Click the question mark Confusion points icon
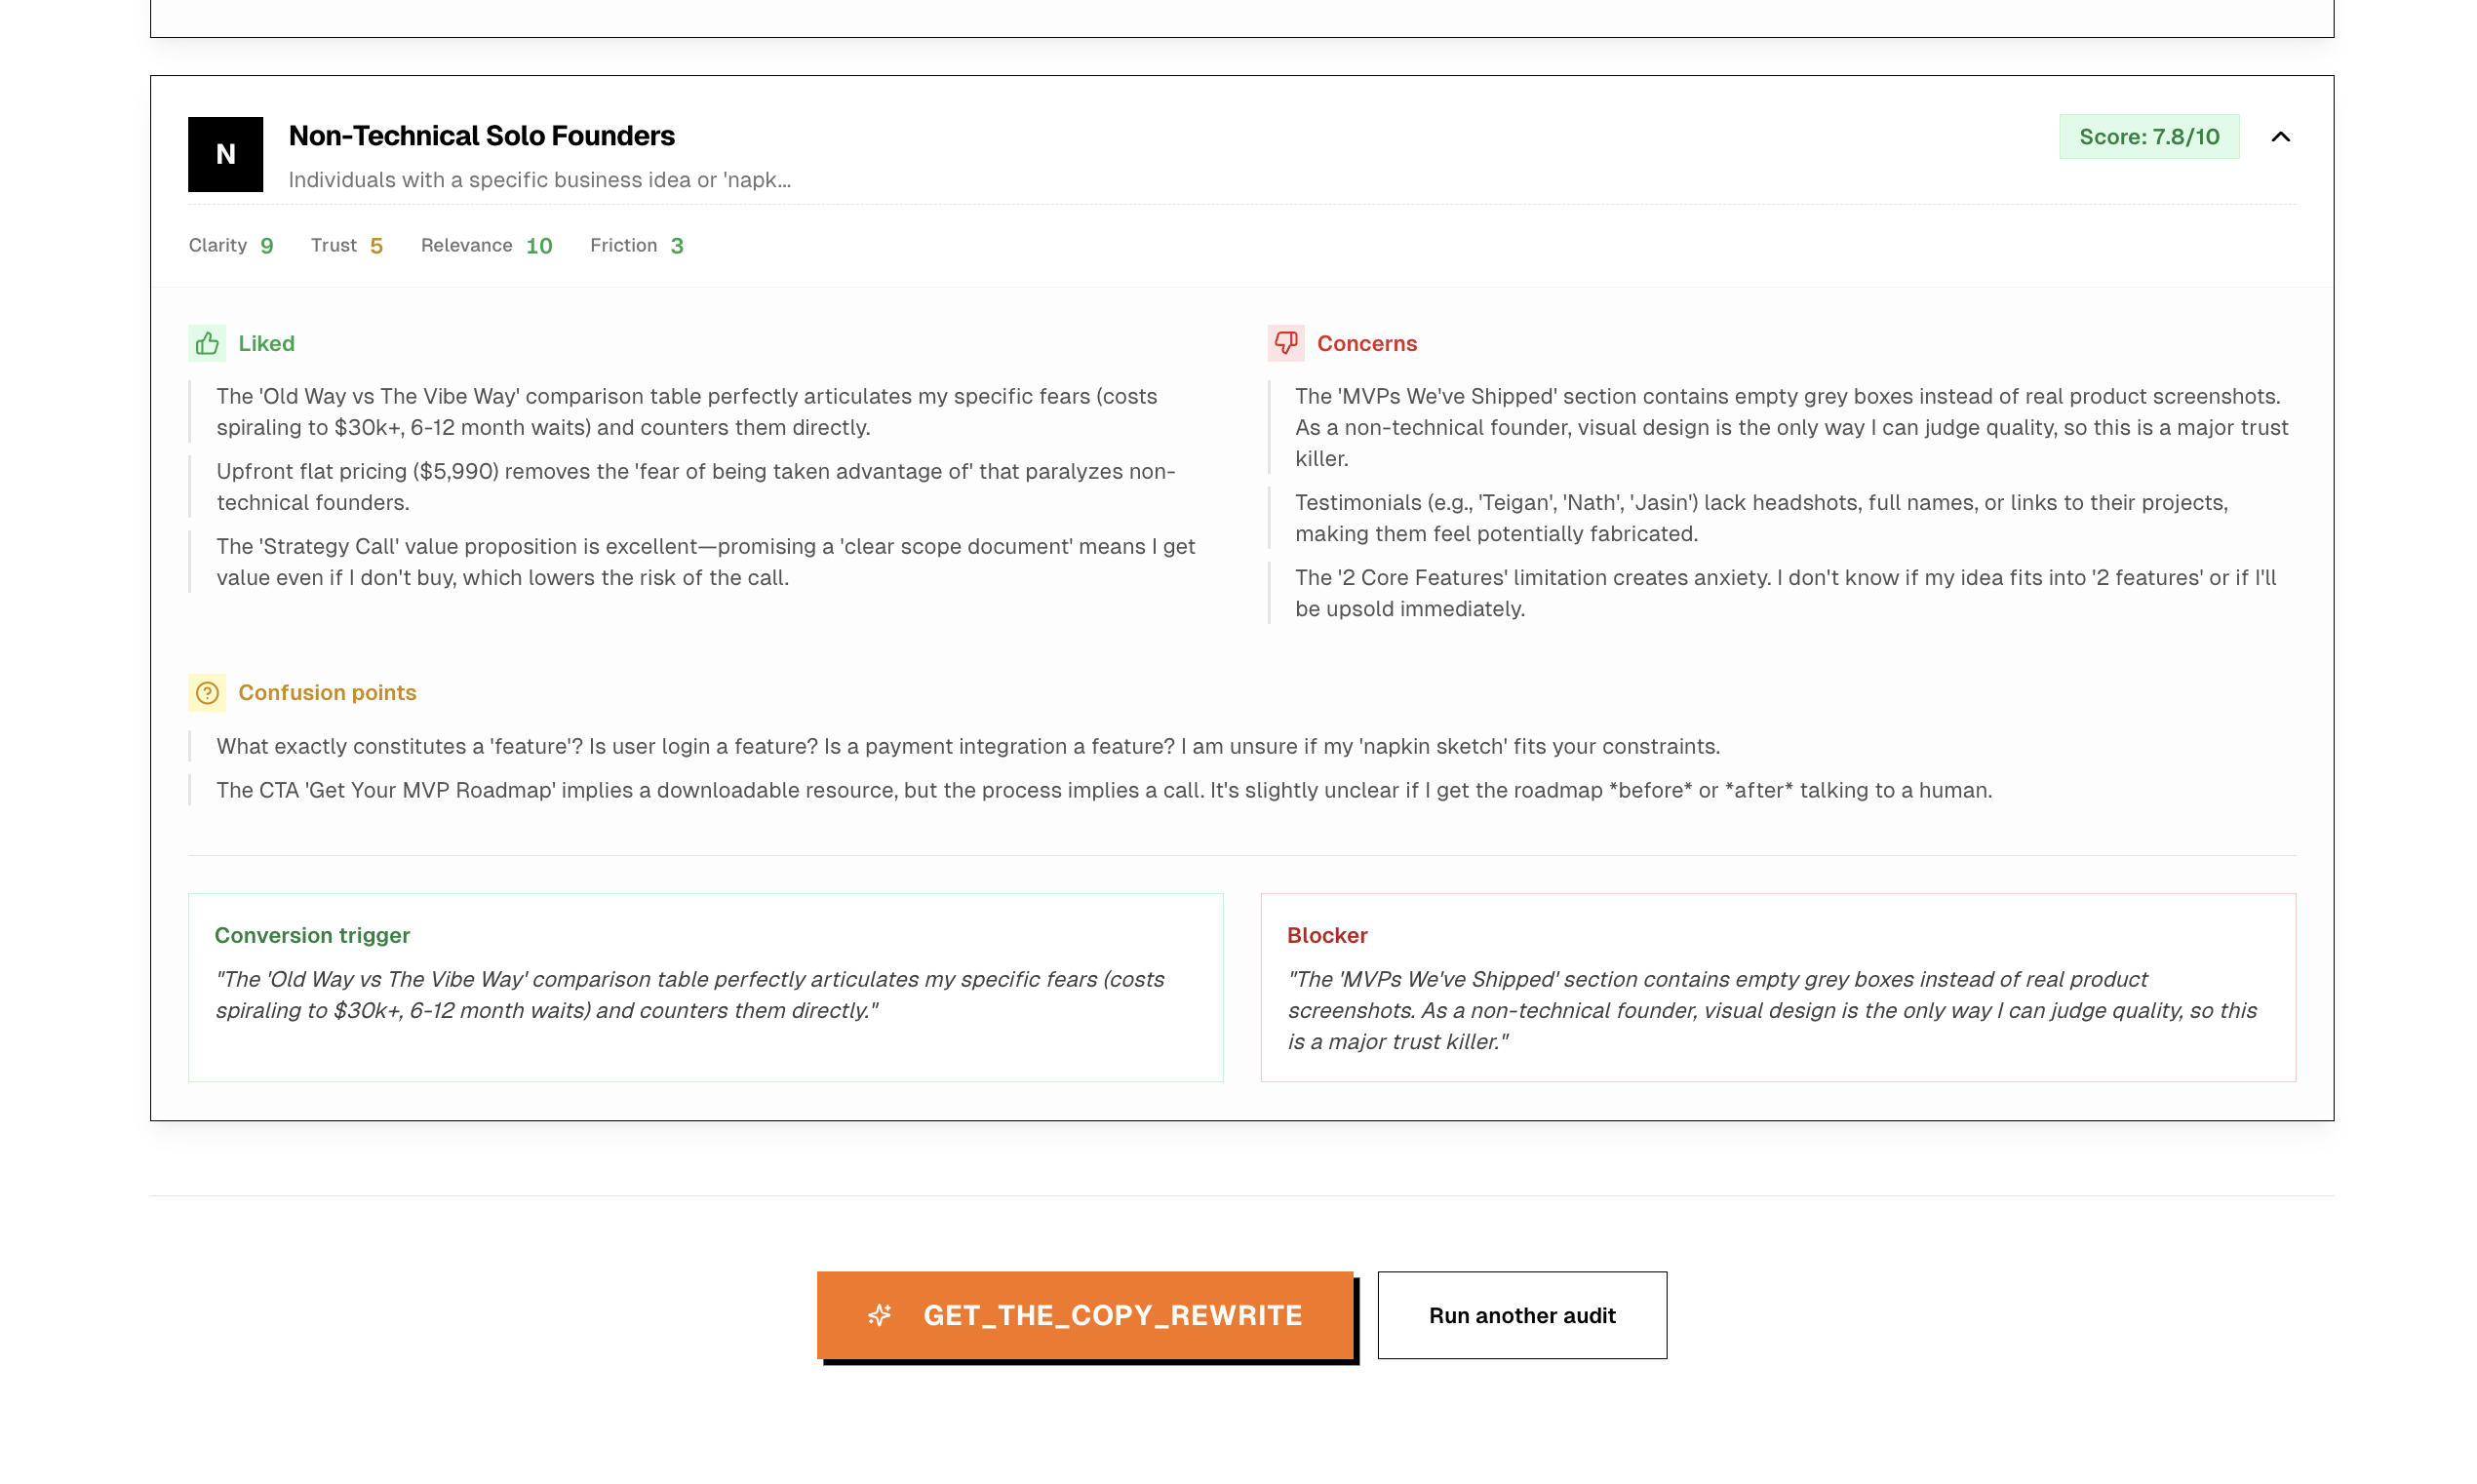The height and width of the screenshot is (1484, 2477). 207,692
